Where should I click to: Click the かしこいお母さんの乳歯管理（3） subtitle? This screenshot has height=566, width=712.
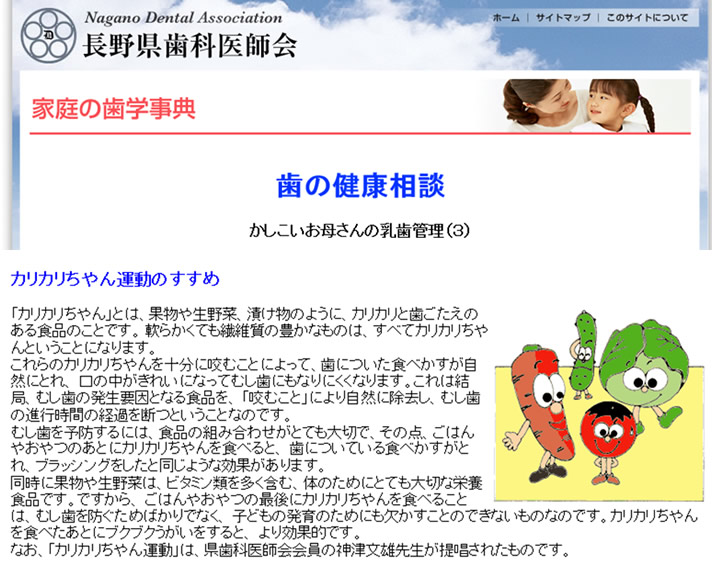(x=359, y=230)
